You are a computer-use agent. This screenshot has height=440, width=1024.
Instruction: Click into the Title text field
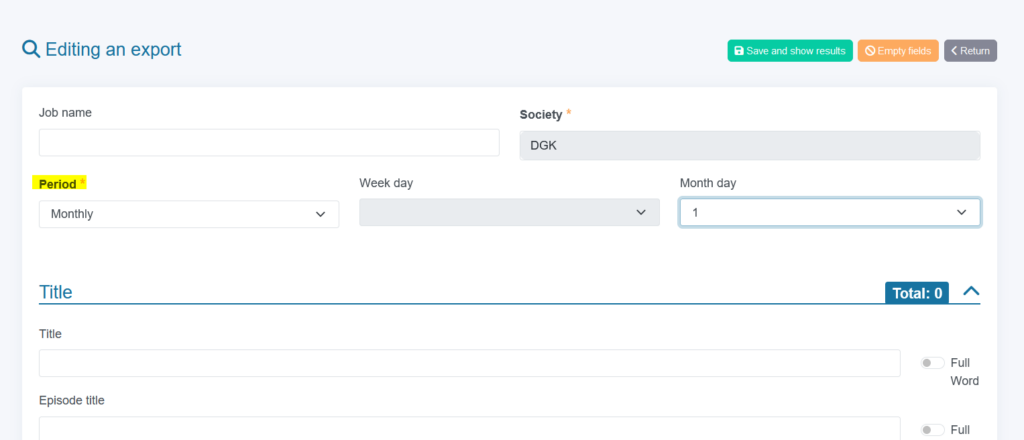(x=470, y=363)
